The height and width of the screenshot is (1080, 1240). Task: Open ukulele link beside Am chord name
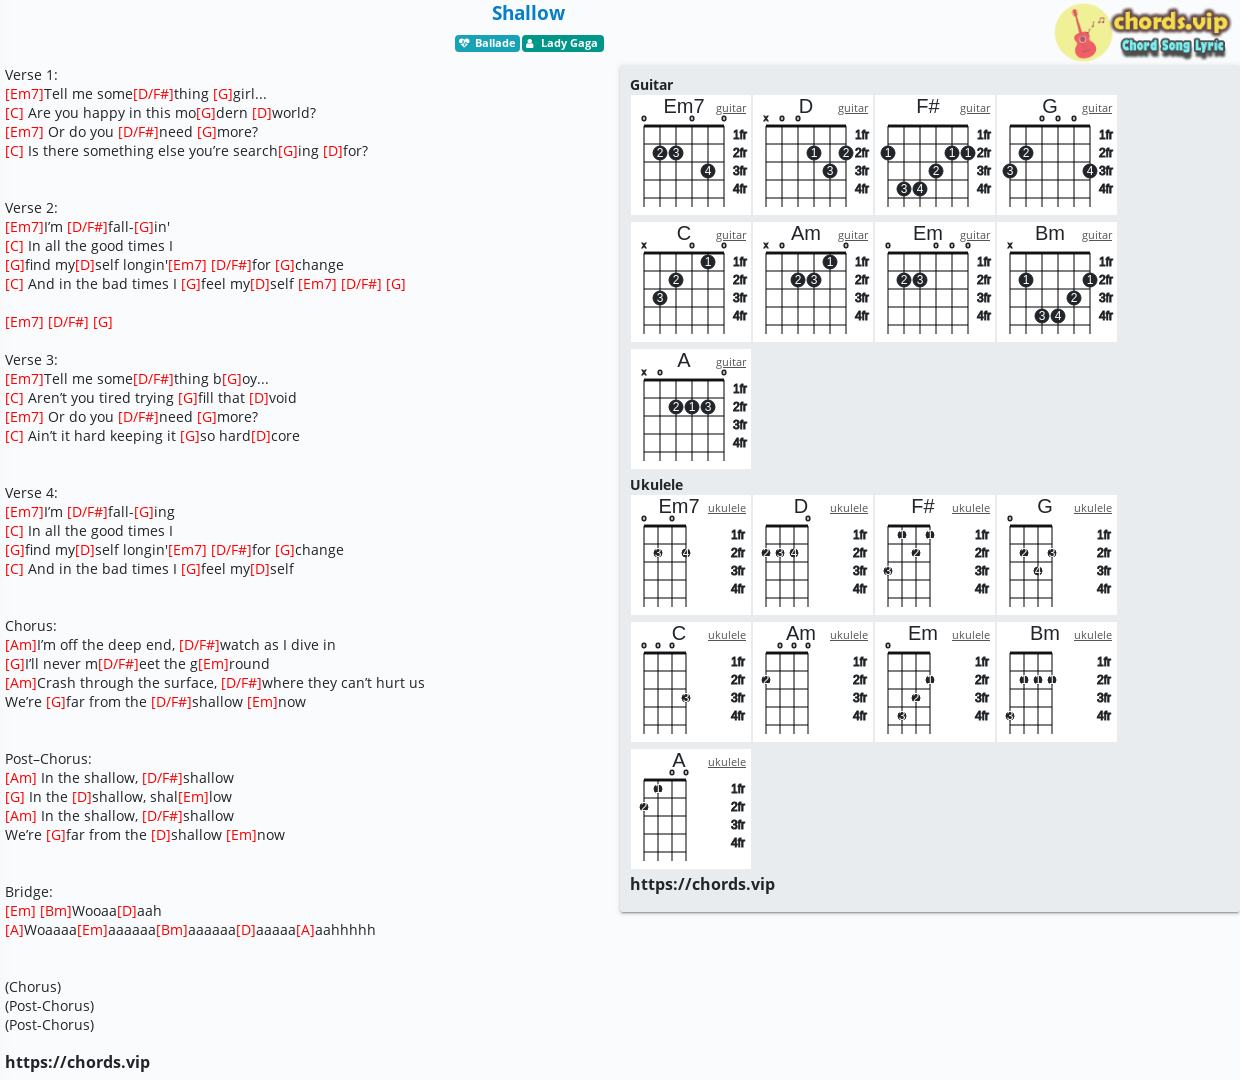click(x=849, y=635)
